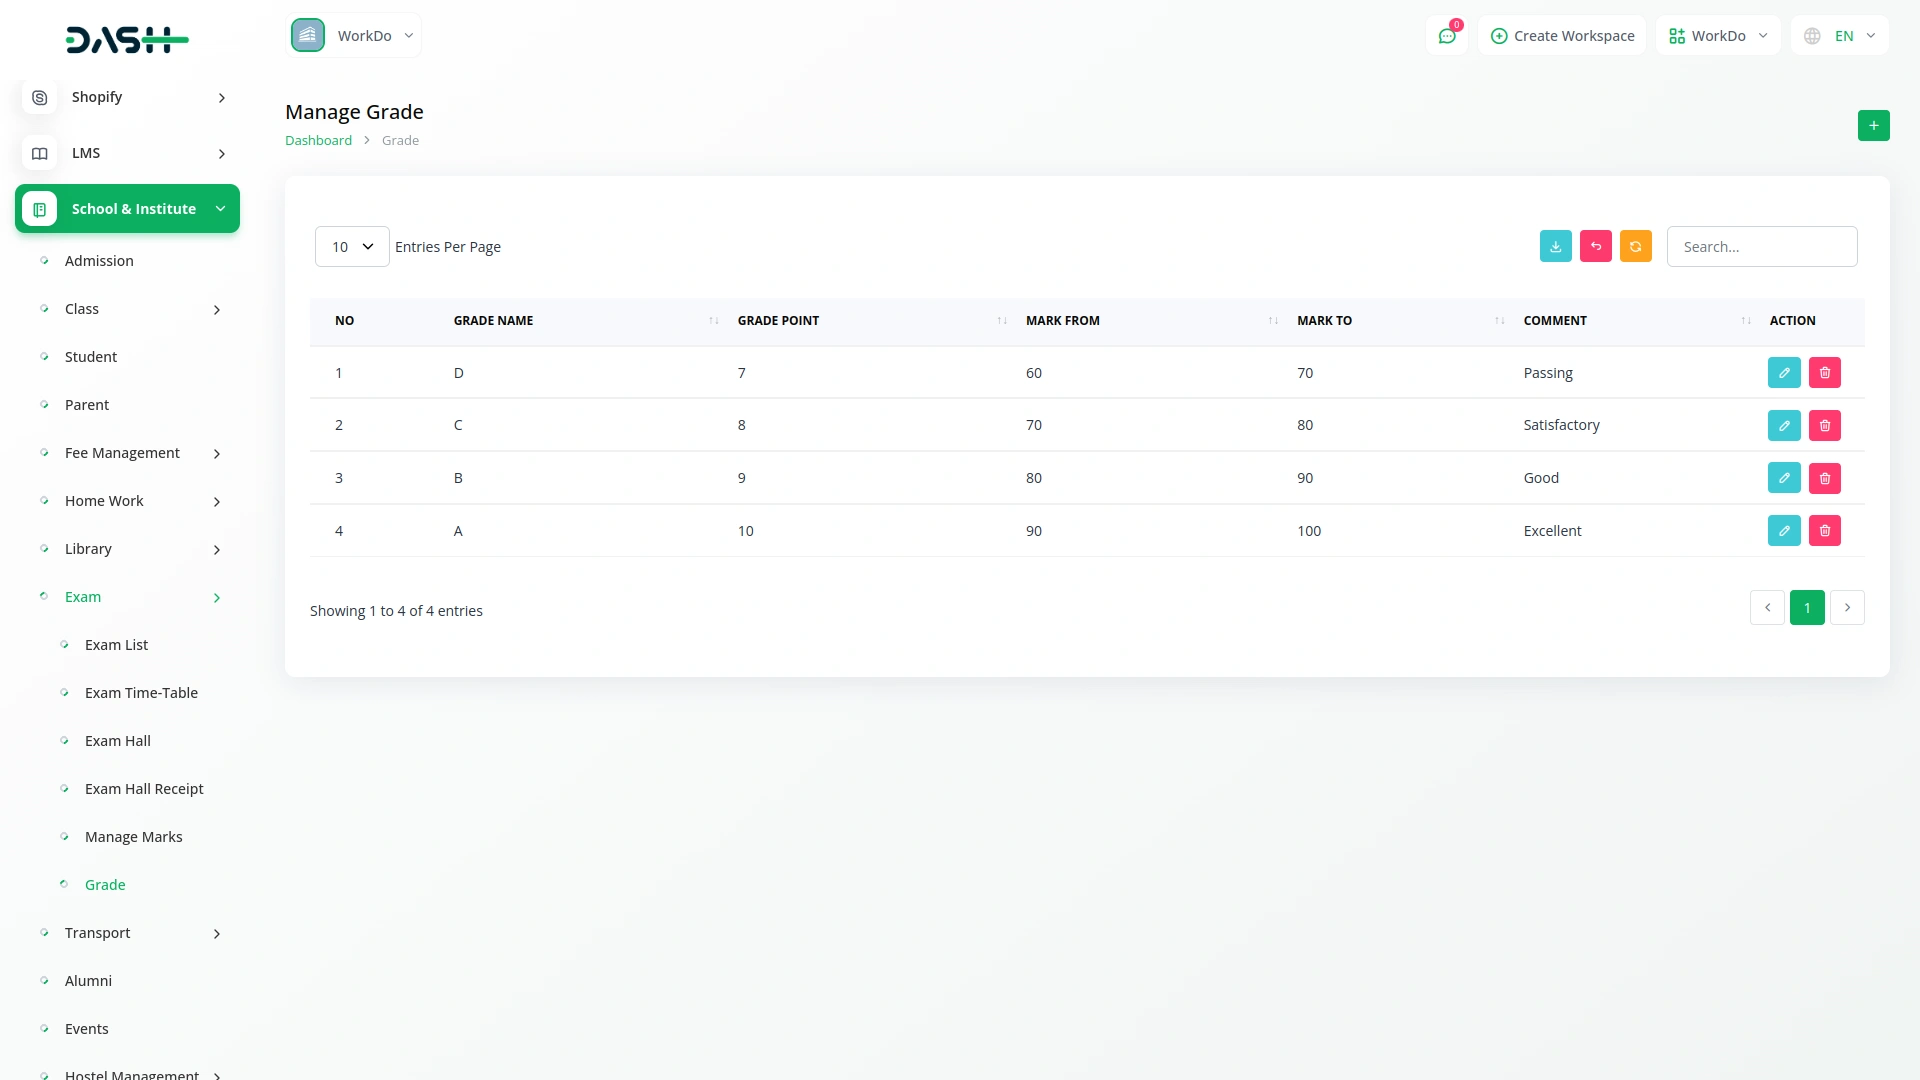Open Exam Time-Table sidebar item
This screenshot has width=1920, height=1080.
pos(141,693)
